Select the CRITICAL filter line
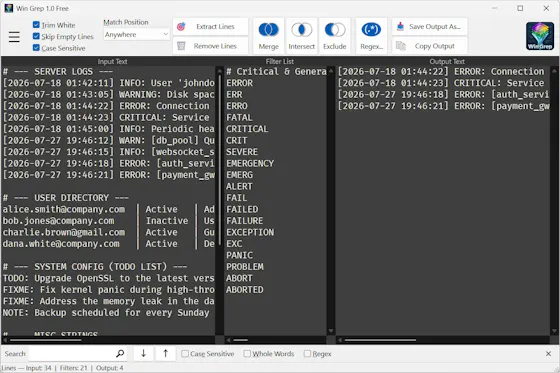Viewport: 560px width, 373px height. tap(247, 129)
